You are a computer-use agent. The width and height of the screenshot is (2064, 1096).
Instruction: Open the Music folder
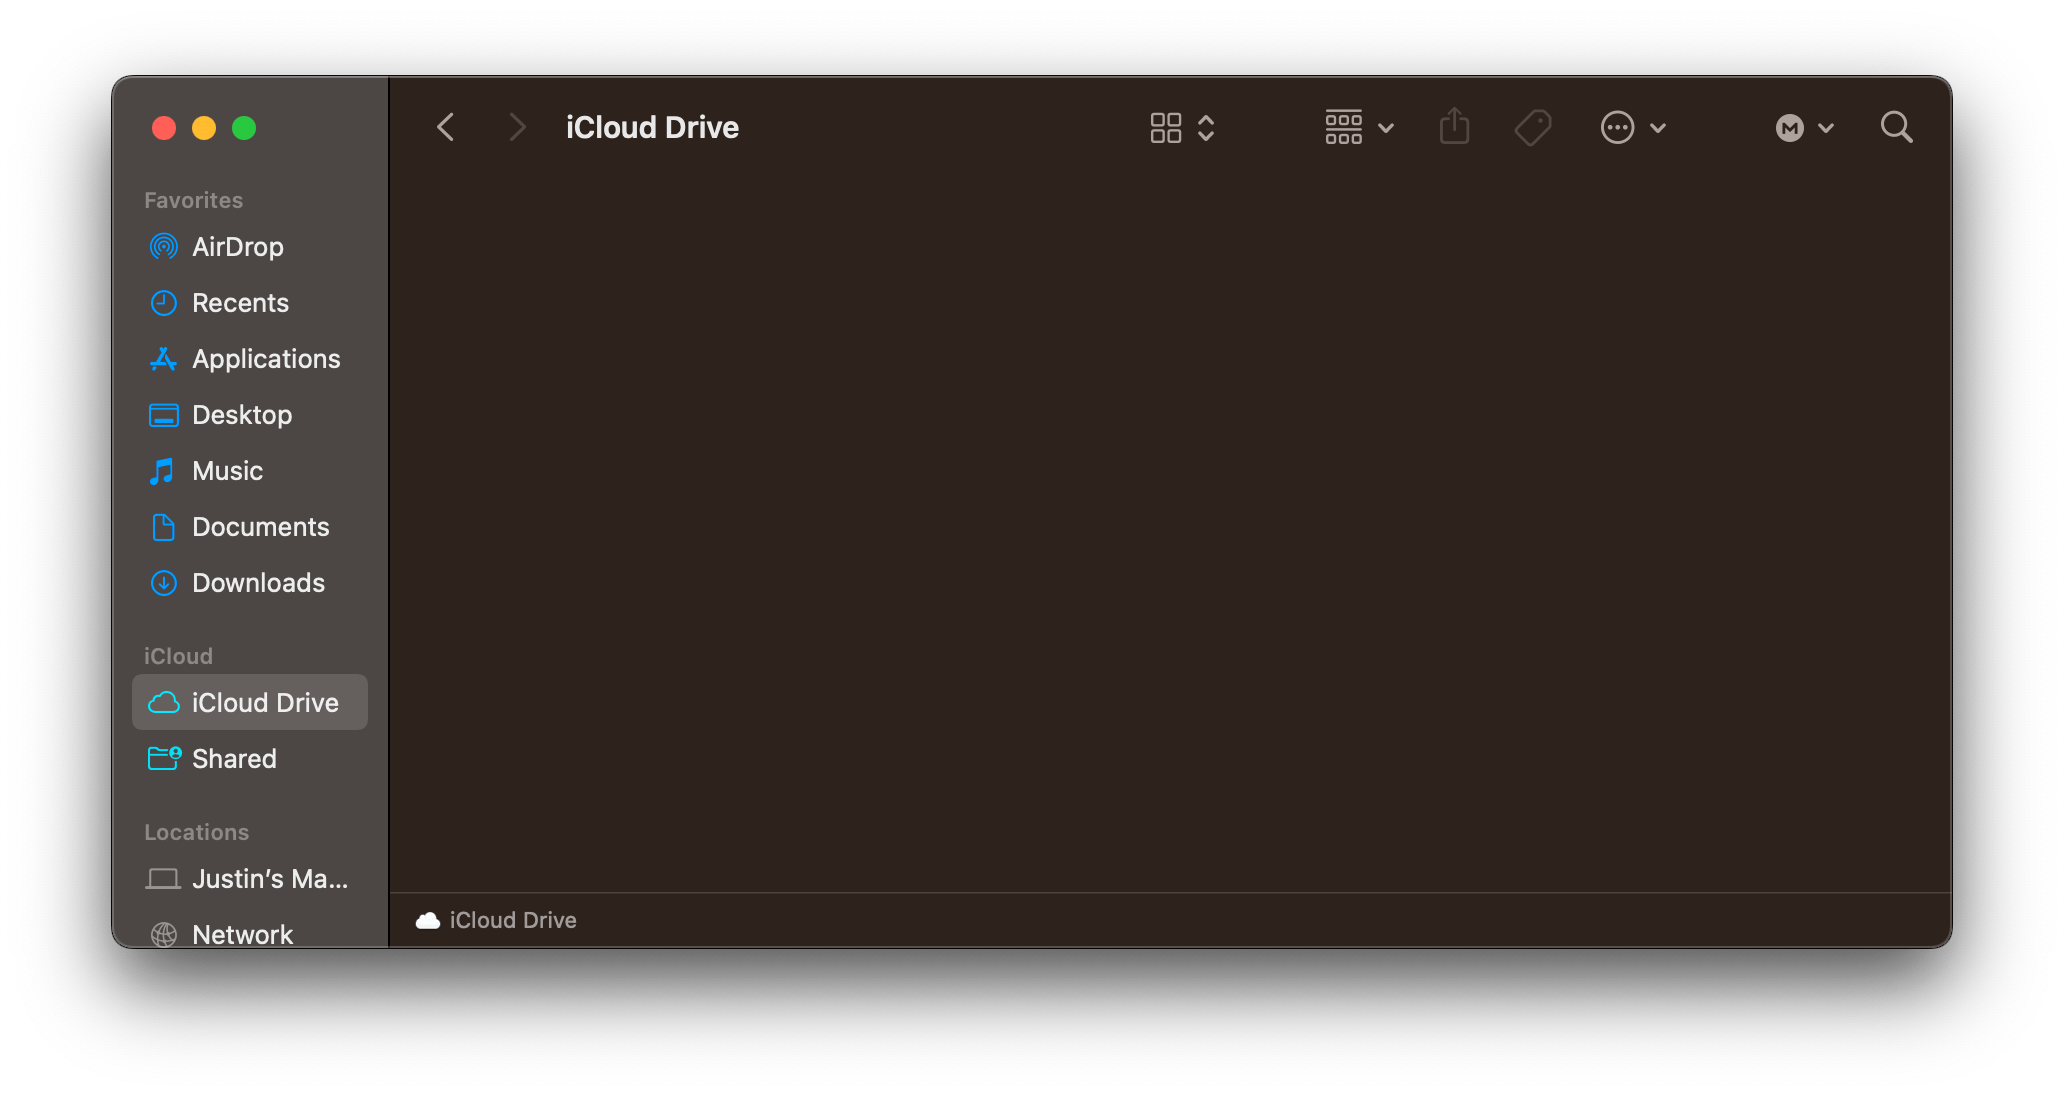click(x=226, y=470)
